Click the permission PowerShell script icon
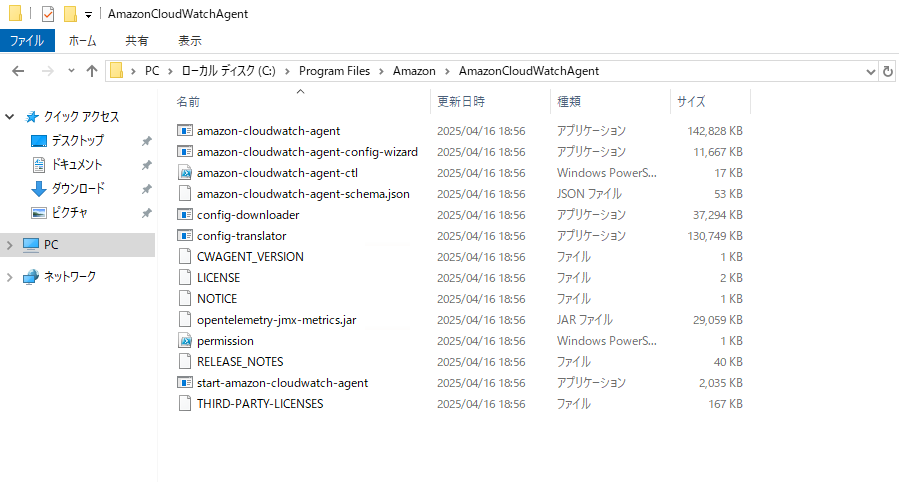 pyautogui.click(x=185, y=340)
